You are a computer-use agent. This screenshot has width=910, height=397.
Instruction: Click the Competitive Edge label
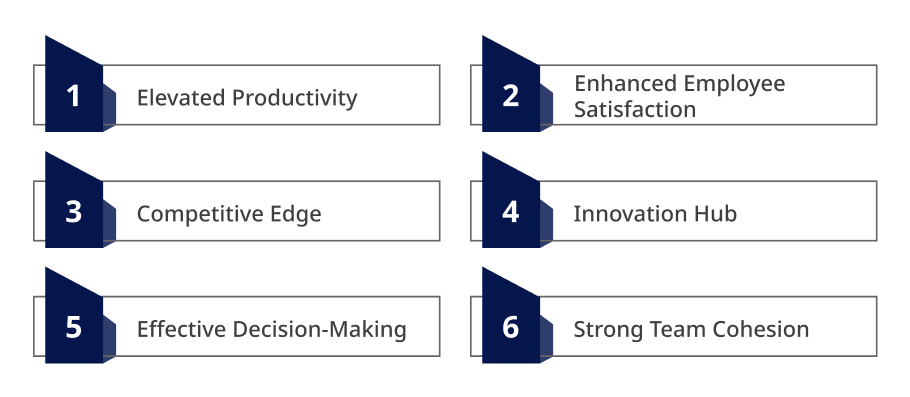pyautogui.click(x=229, y=214)
